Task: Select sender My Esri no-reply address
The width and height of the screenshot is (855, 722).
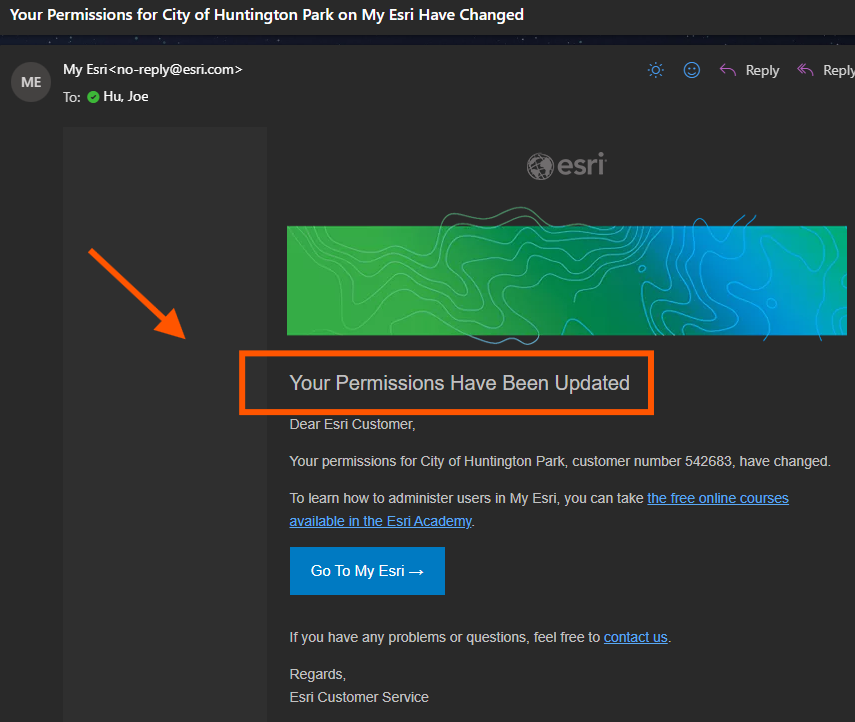Action: [153, 70]
